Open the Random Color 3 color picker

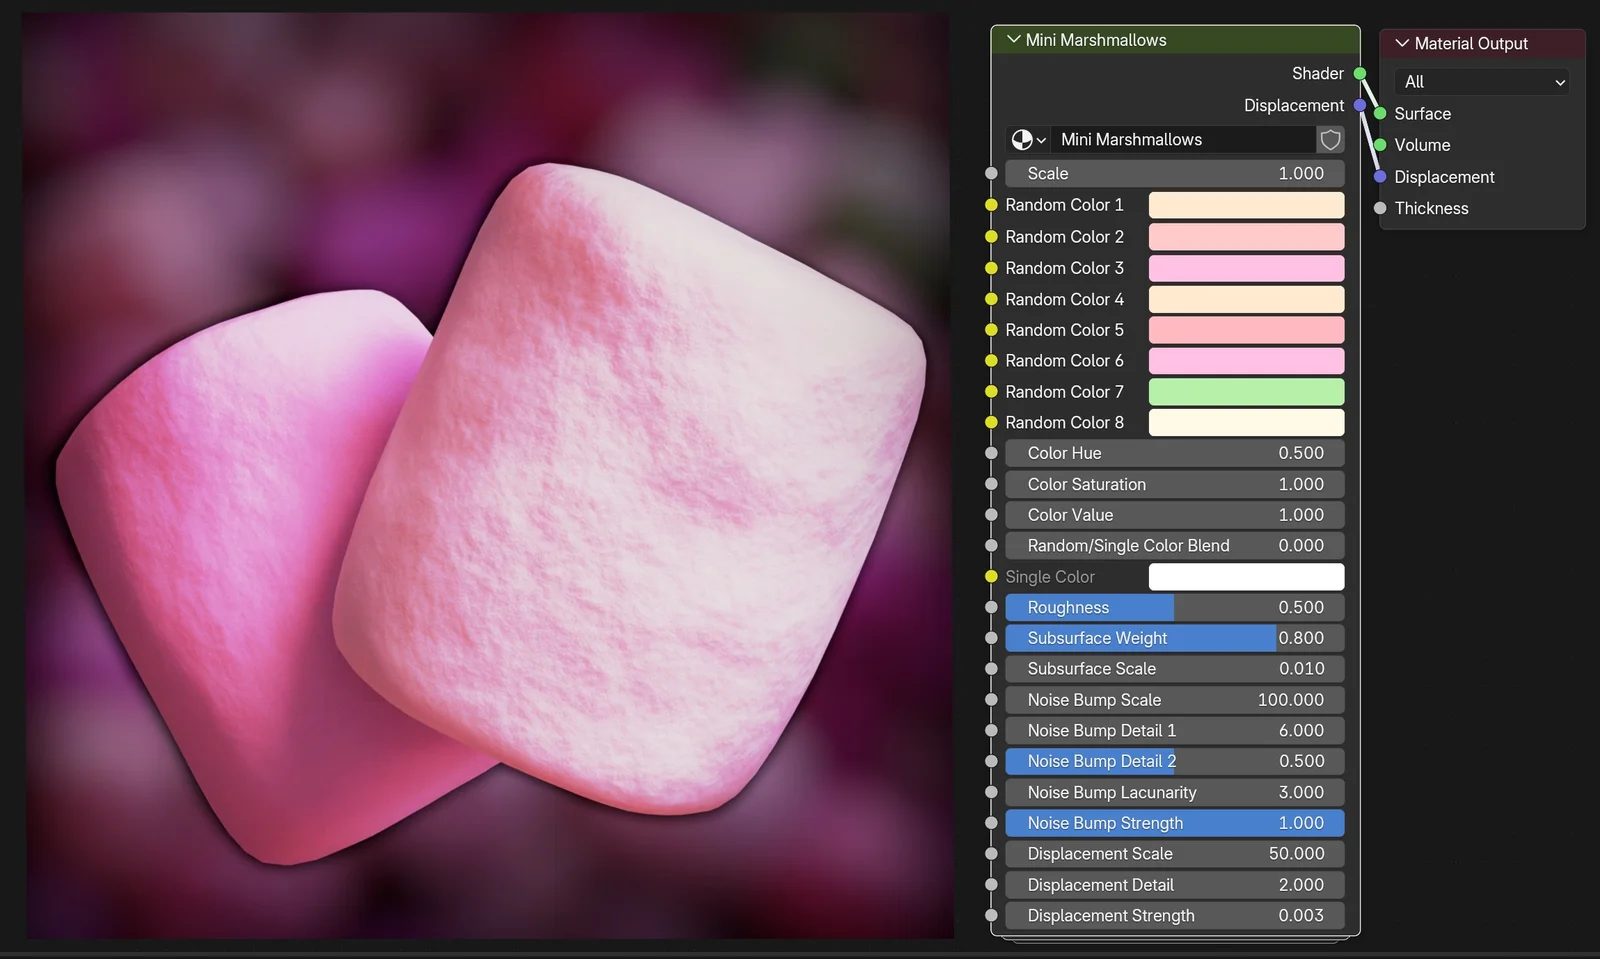(x=1246, y=268)
